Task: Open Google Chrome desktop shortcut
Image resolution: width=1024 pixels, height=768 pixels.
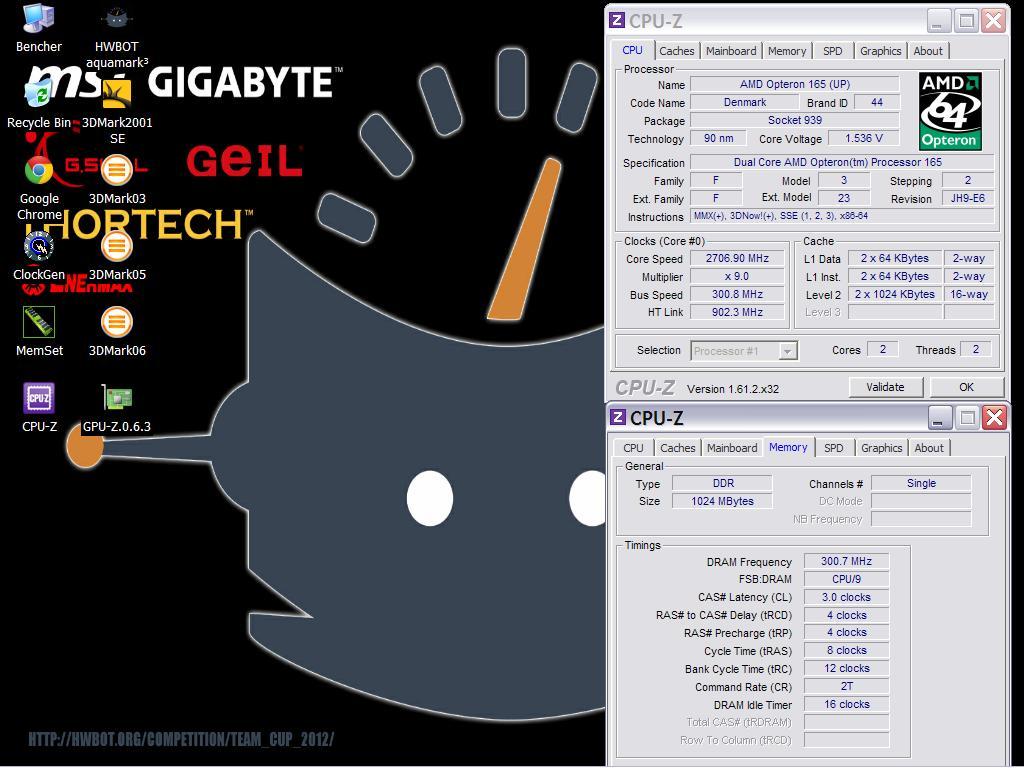Action: click(39, 188)
